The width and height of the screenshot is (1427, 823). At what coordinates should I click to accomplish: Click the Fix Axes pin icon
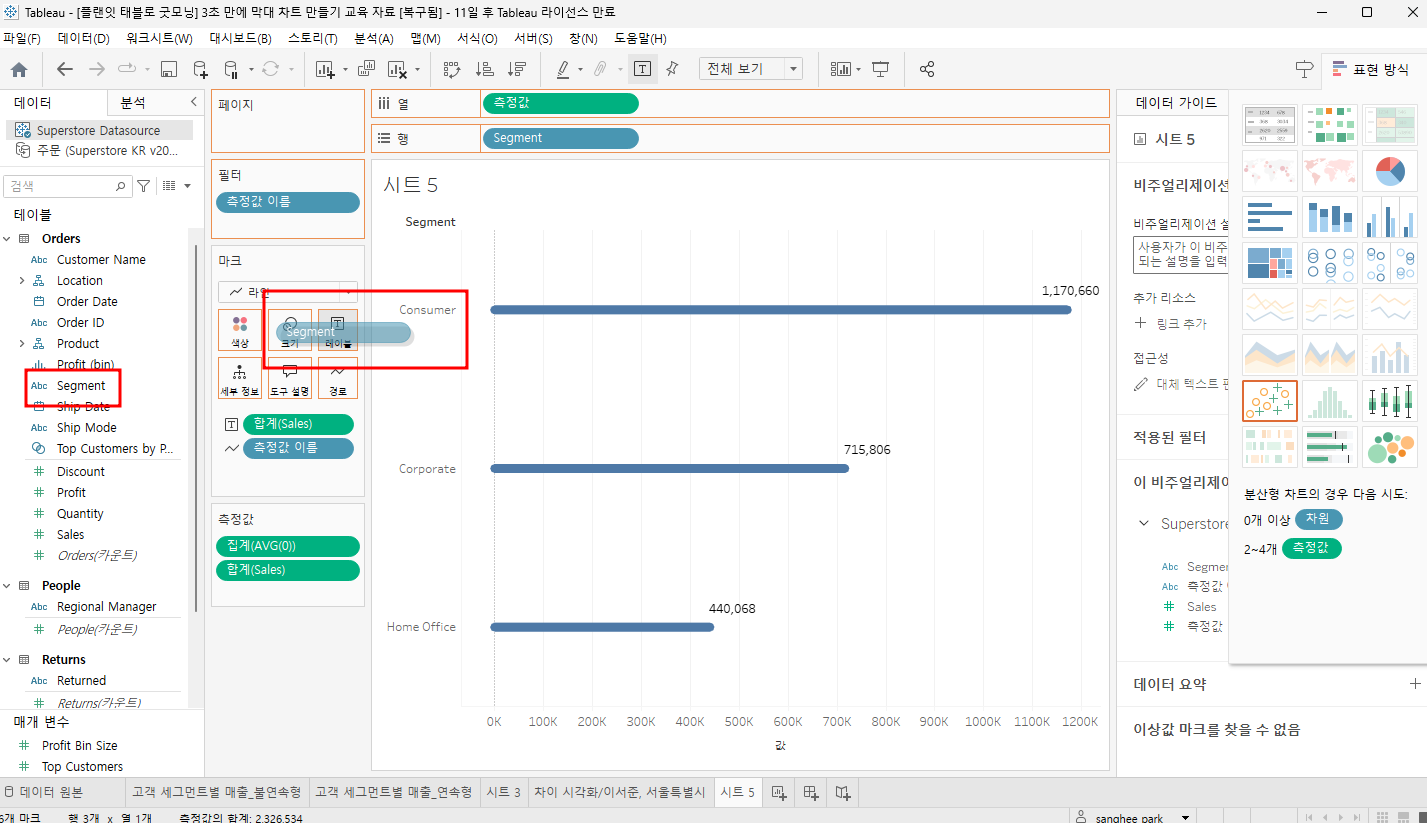(x=672, y=69)
